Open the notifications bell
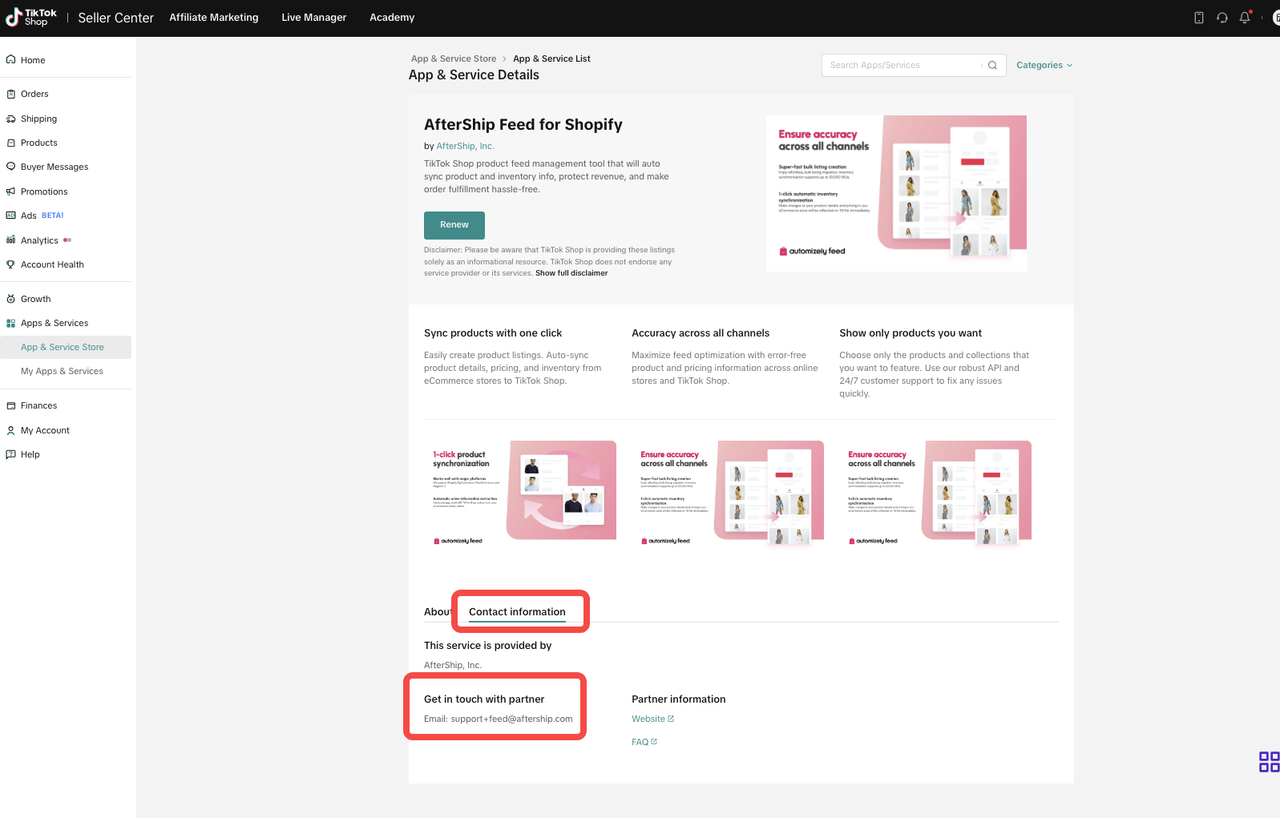 1245,18
